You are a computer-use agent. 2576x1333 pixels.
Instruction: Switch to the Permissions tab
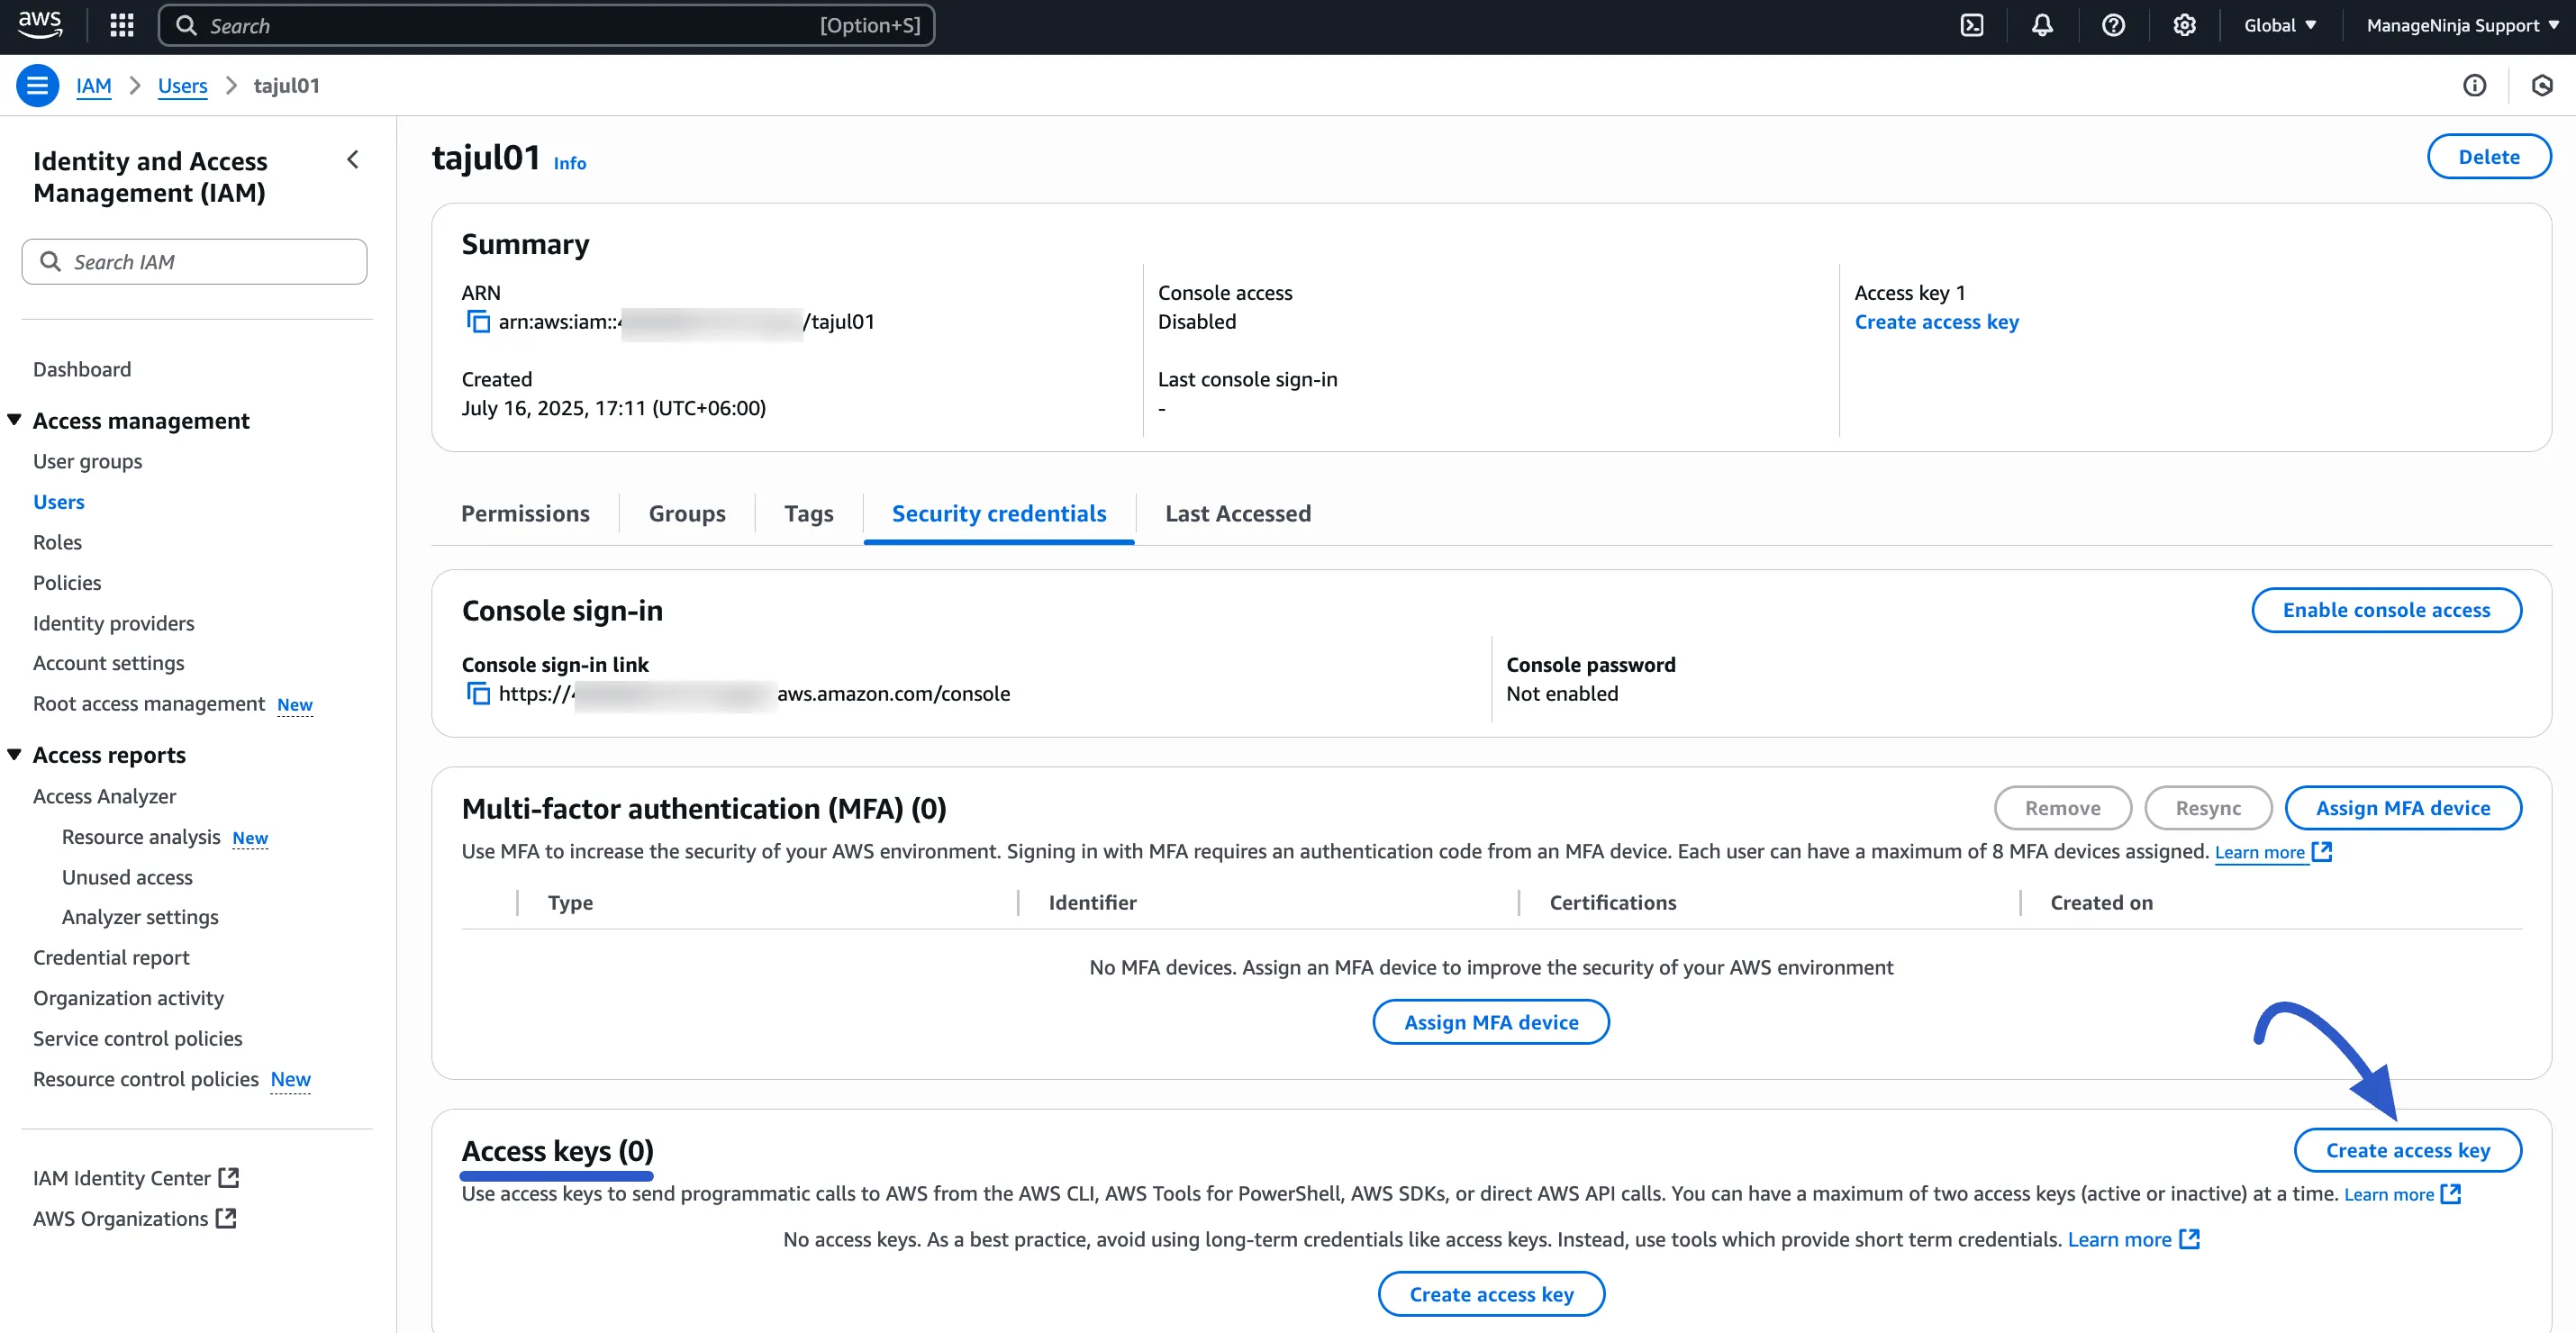[x=525, y=513]
